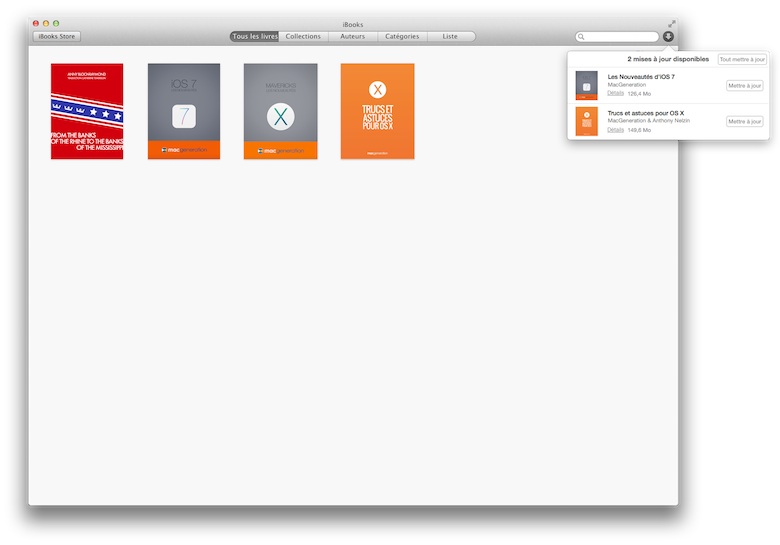Screen dimensions: 780x545
Task: Toggle the downloads/updates arrow icon
Action: click(668, 36)
